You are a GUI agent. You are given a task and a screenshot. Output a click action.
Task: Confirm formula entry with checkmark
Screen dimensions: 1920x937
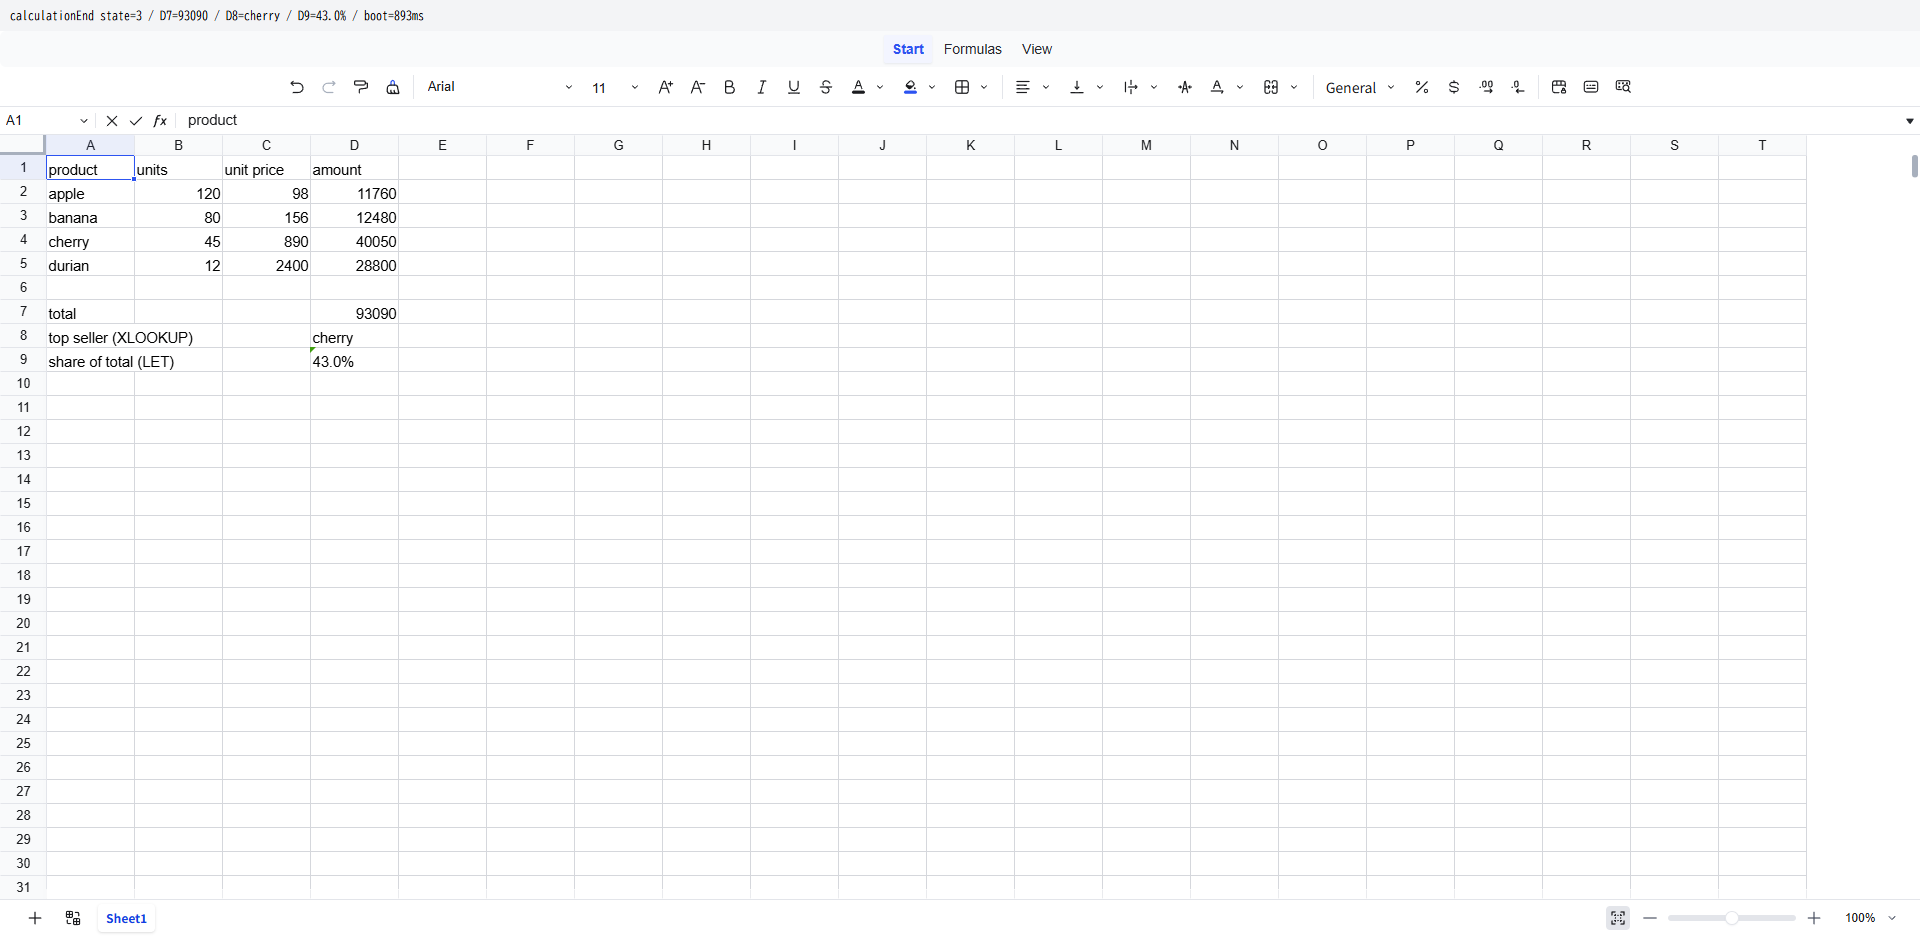136,120
